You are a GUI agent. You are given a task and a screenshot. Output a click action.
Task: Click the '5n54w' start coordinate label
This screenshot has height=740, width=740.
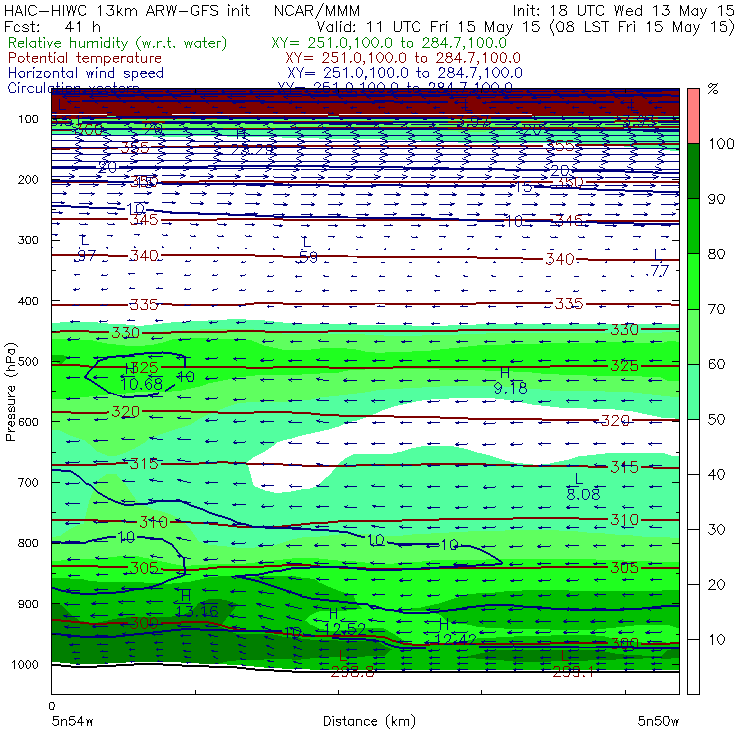point(72,721)
